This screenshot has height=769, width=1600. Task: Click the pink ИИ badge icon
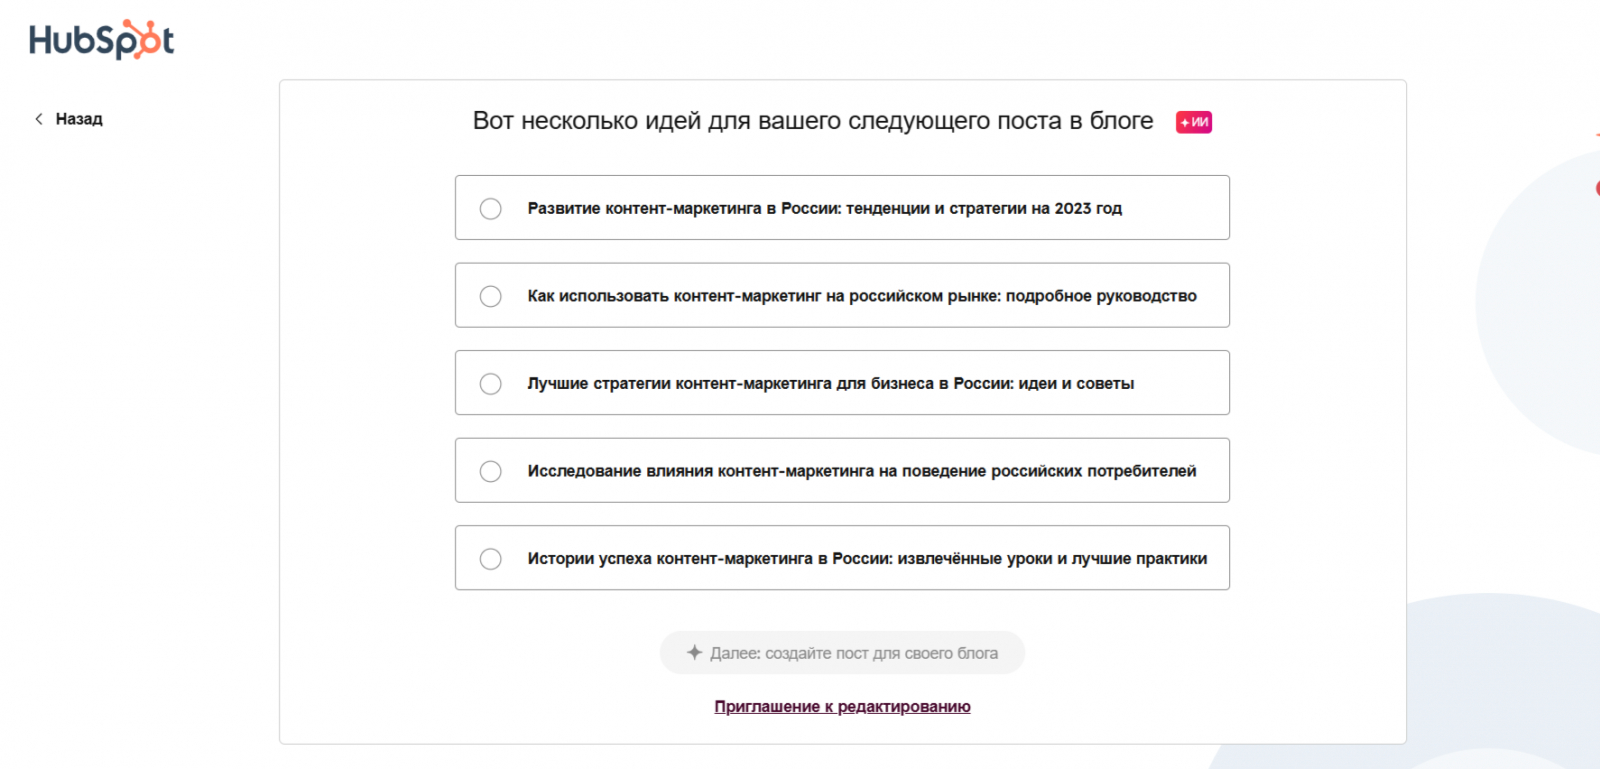click(1193, 122)
